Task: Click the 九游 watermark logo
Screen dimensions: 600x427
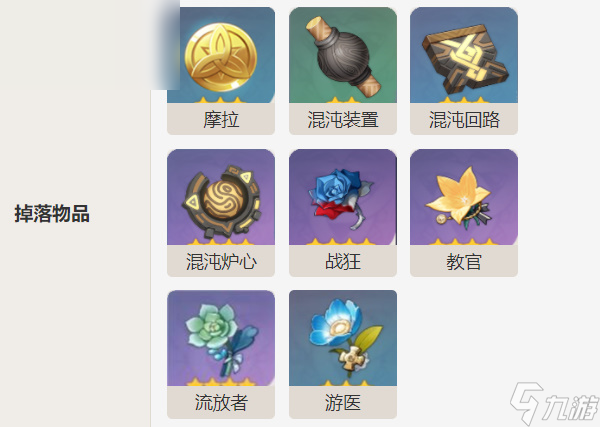Action: [x=554, y=403]
